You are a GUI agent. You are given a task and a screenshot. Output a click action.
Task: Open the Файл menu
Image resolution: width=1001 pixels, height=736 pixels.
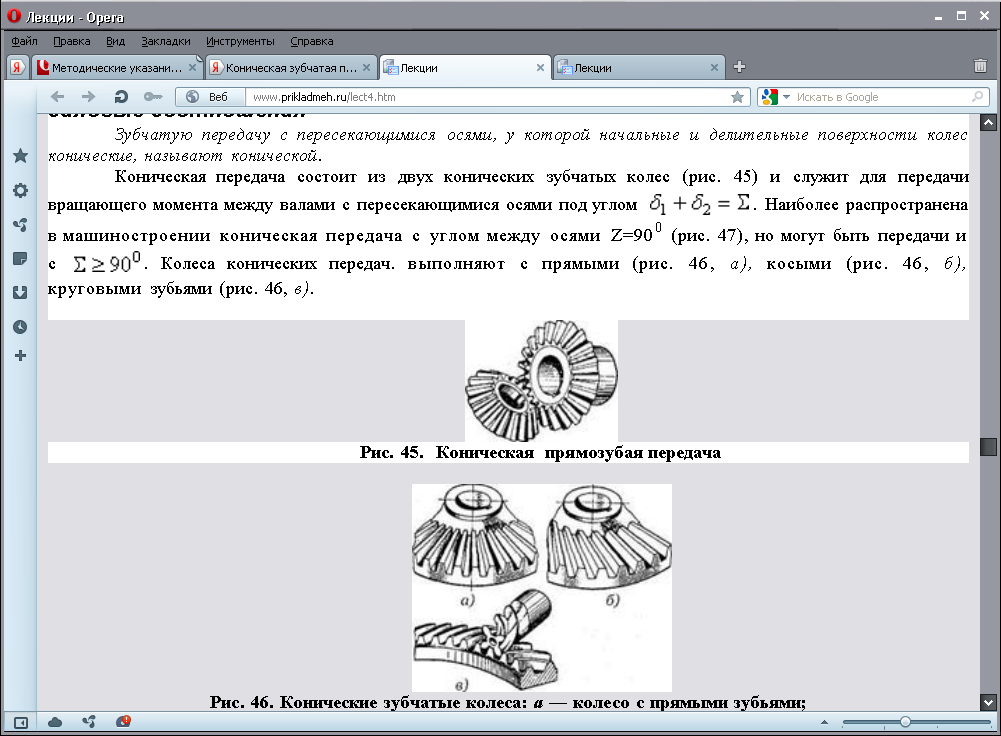coord(24,41)
